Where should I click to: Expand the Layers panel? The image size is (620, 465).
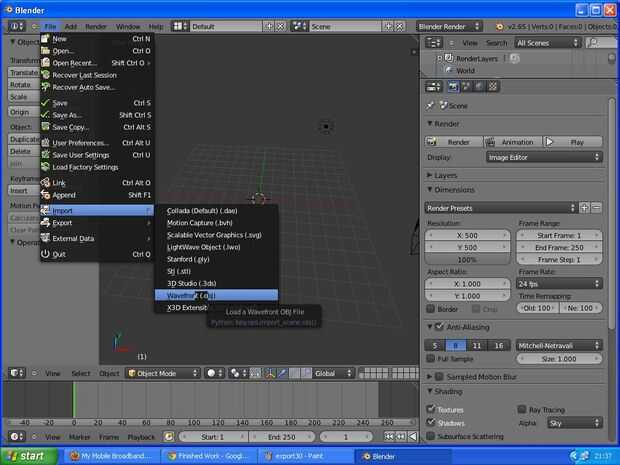pos(430,175)
